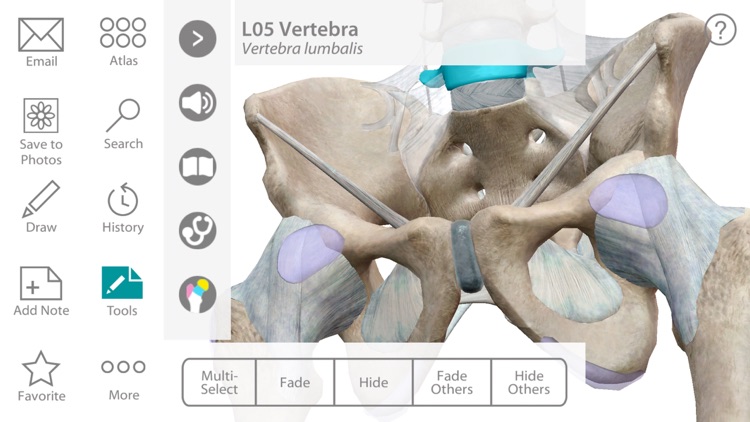Open the Tools menu
The width and height of the screenshot is (750, 422).
122,291
